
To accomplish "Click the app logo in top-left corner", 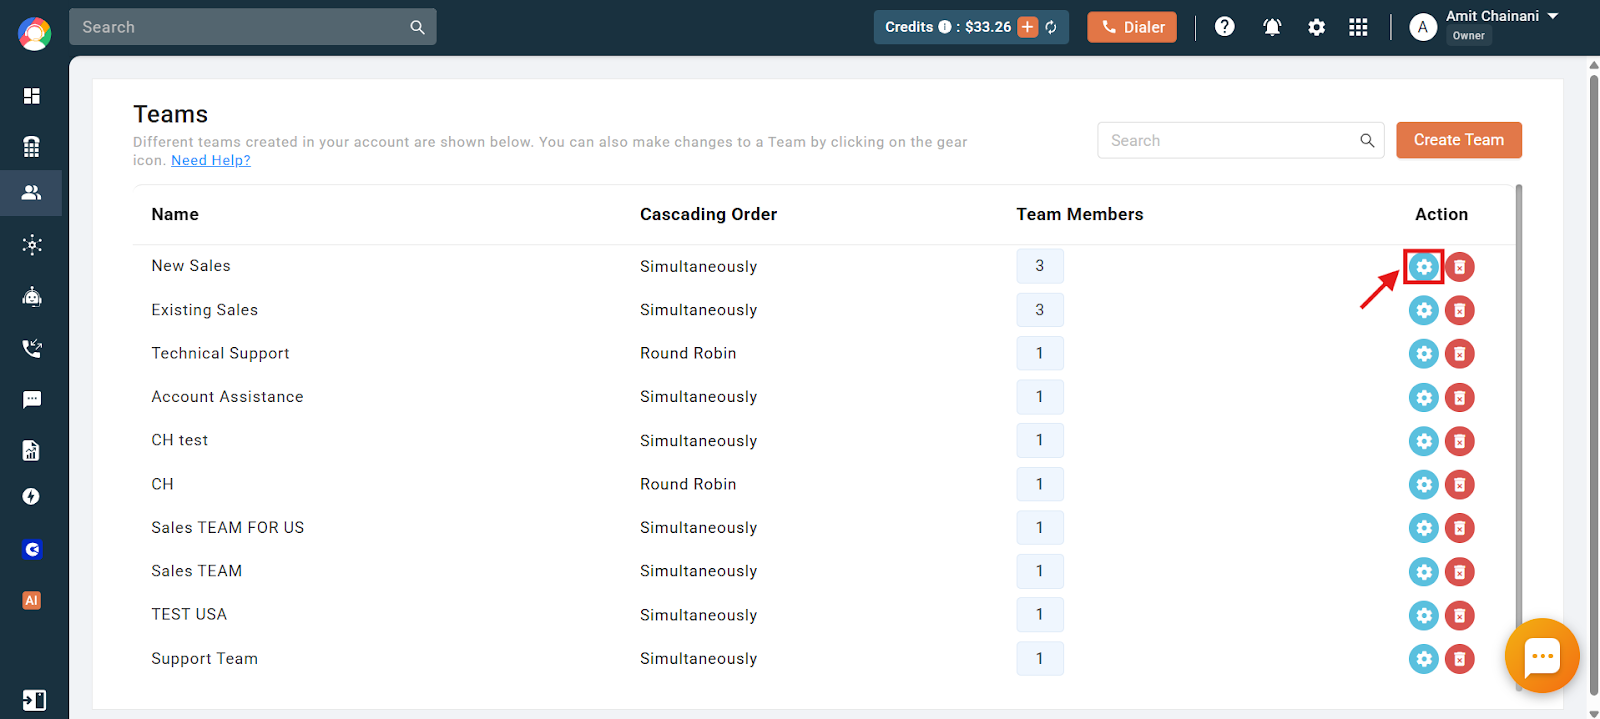I will coord(34,34).
